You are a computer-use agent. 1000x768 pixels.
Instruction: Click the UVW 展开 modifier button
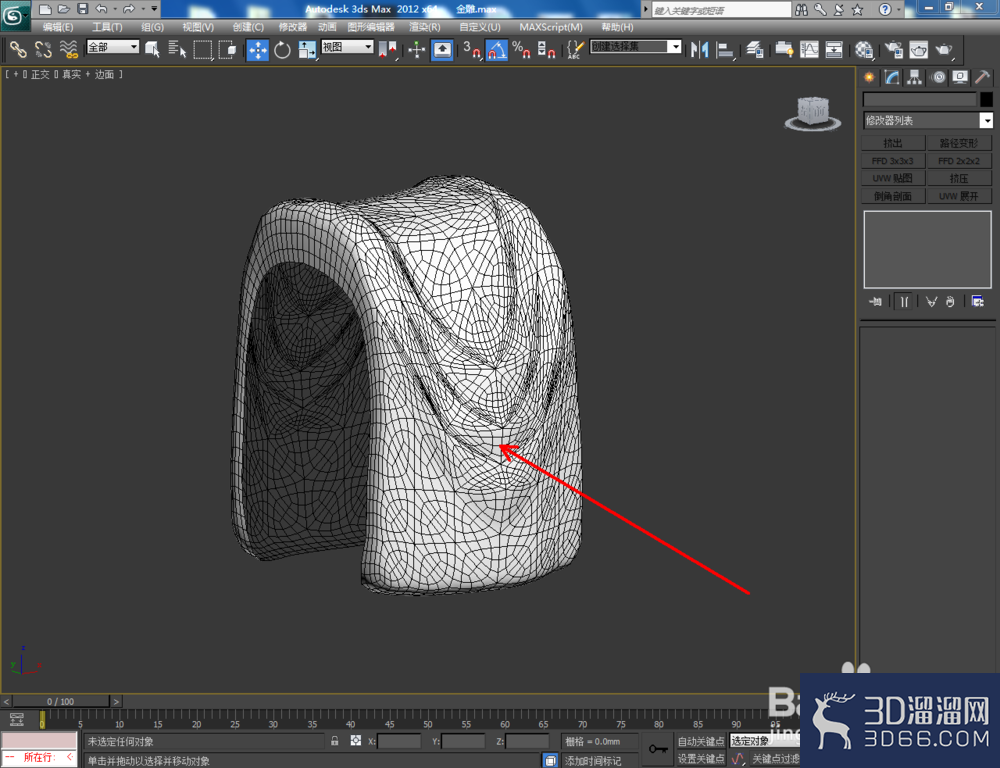[x=959, y=196]
